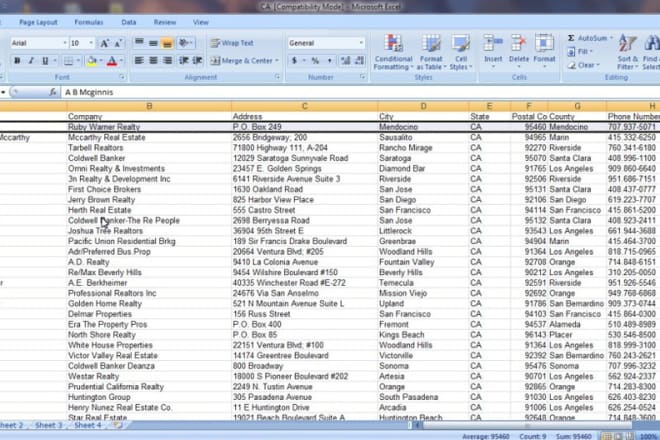Select column C header
660x440 pixels.
[x=304, y=106]
